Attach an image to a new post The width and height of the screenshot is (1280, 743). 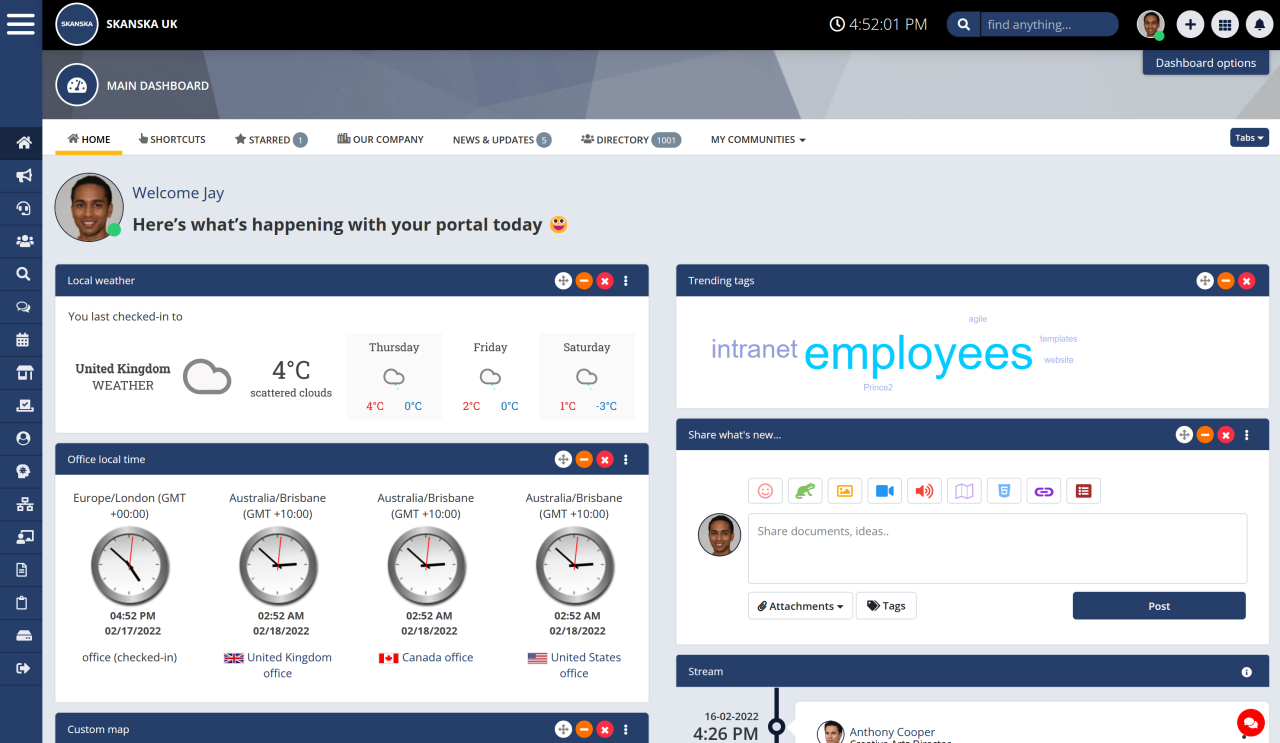click(x=845, y=491)
